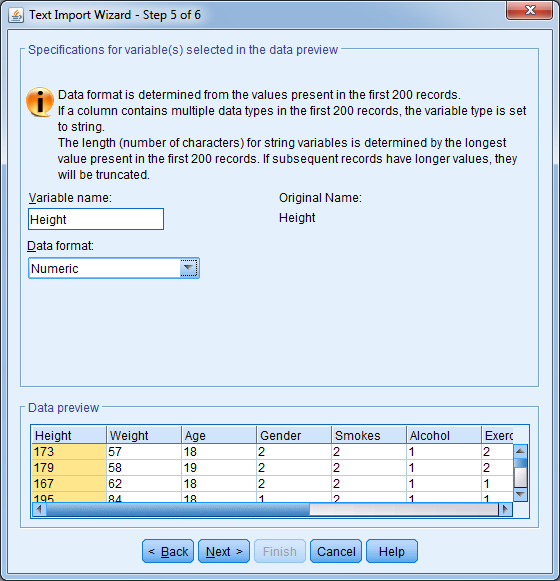Select the Weight column header
This screenshot has width=560, height=581.
(x=144, y=435)
